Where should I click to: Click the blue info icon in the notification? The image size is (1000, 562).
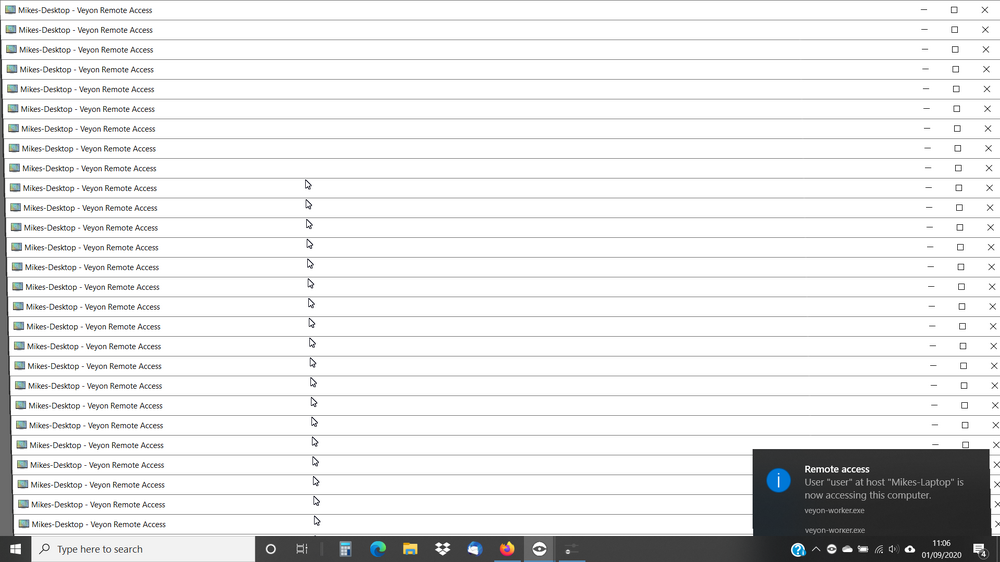coord(778,480)
